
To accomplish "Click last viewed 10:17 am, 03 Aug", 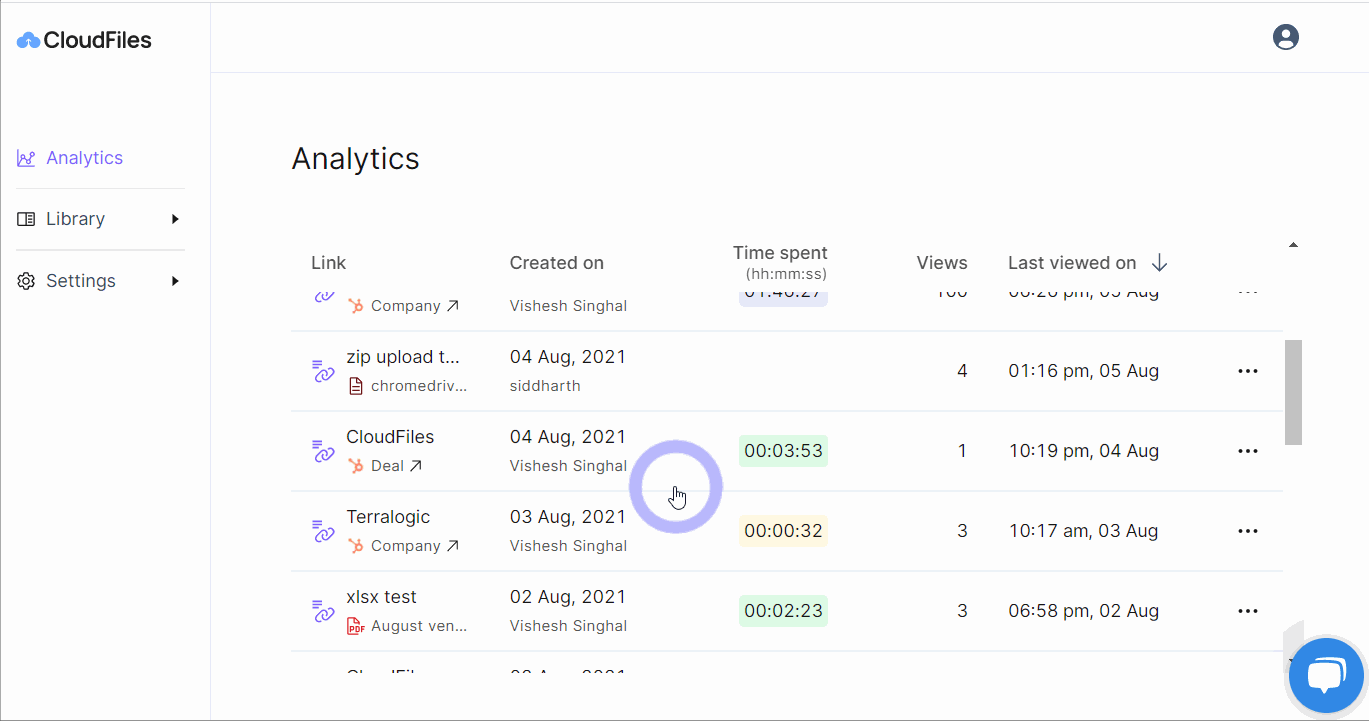I will [1083, 531].
